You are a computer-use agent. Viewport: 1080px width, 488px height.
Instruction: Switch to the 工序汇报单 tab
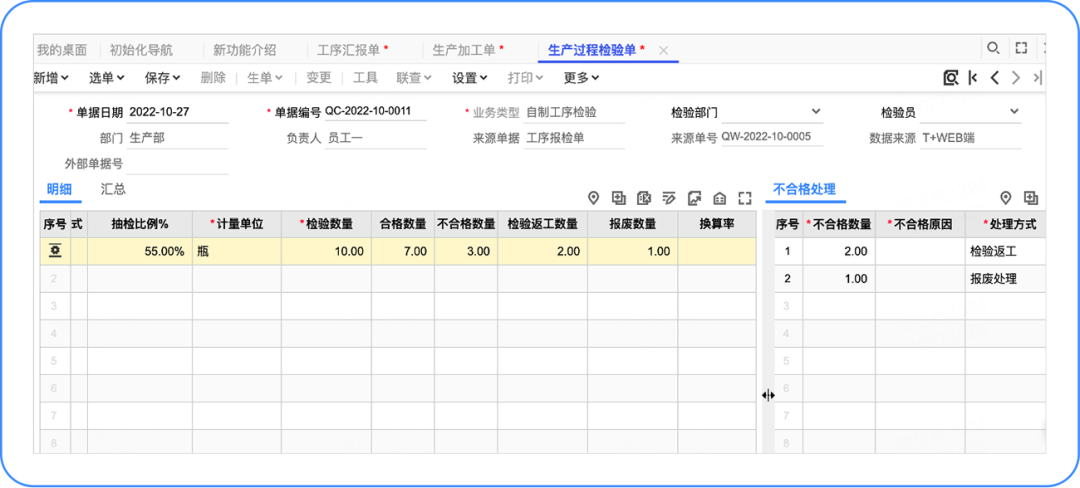[x=352, y=50]
